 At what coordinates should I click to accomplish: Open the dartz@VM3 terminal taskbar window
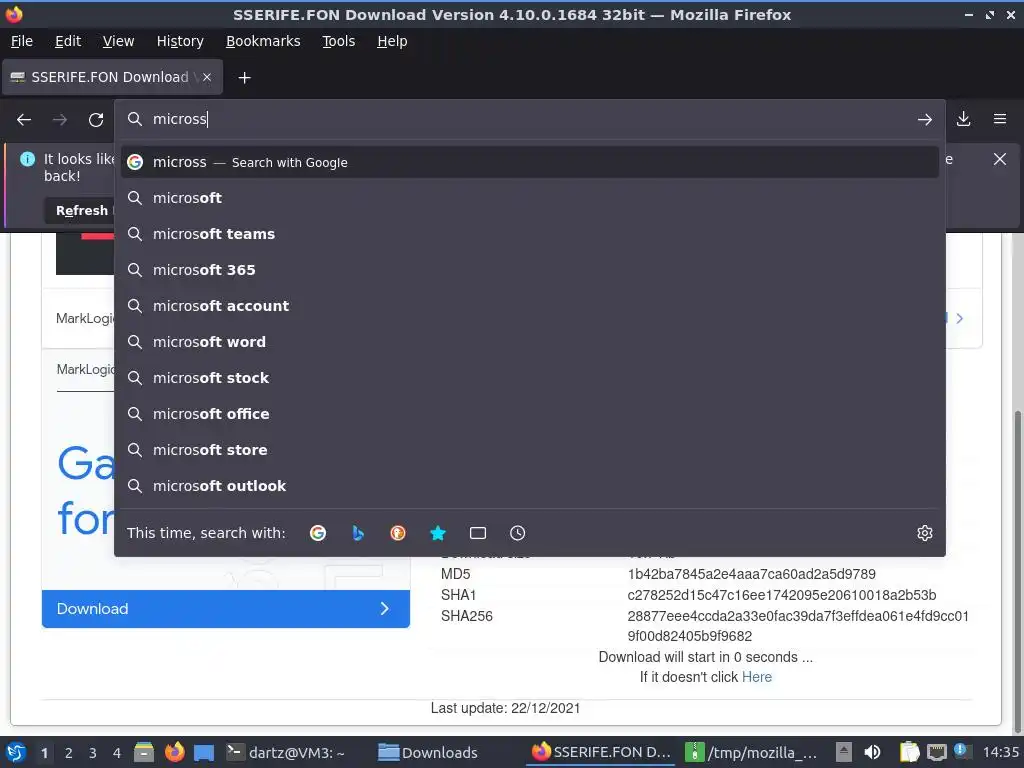(286, 752)
